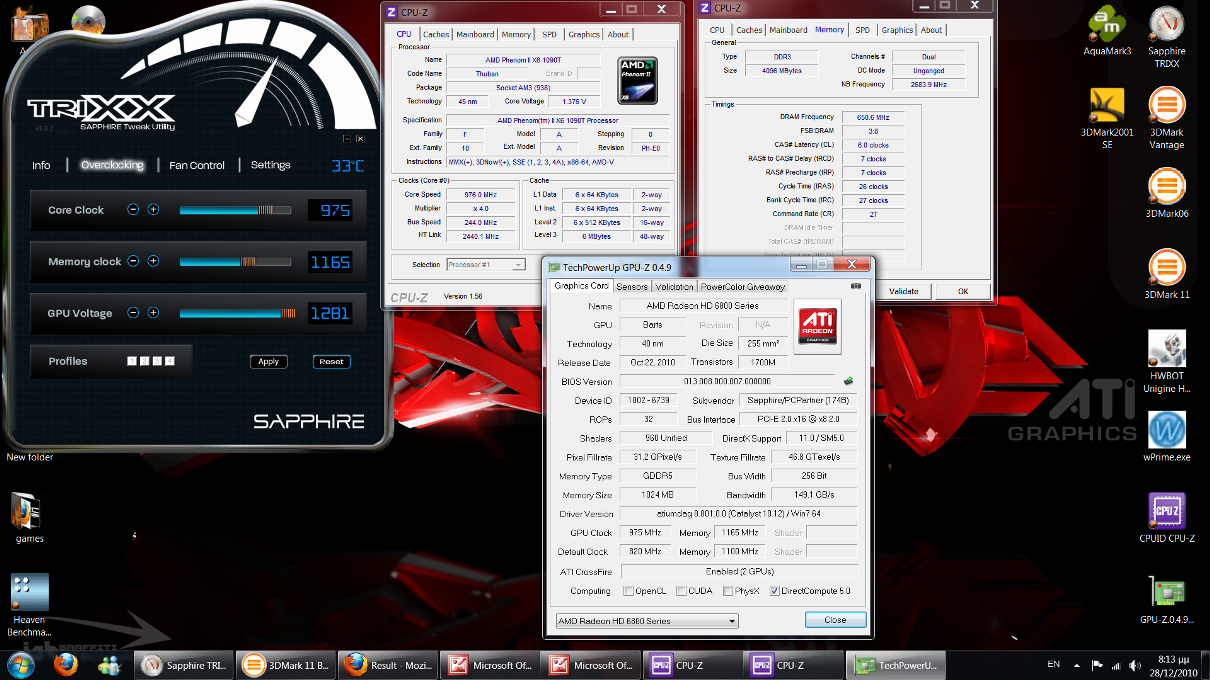The image size is (1210, 680).
Task: Open SPD tab in the CPU-Z memory window
Action: click(x=862, y=30)
